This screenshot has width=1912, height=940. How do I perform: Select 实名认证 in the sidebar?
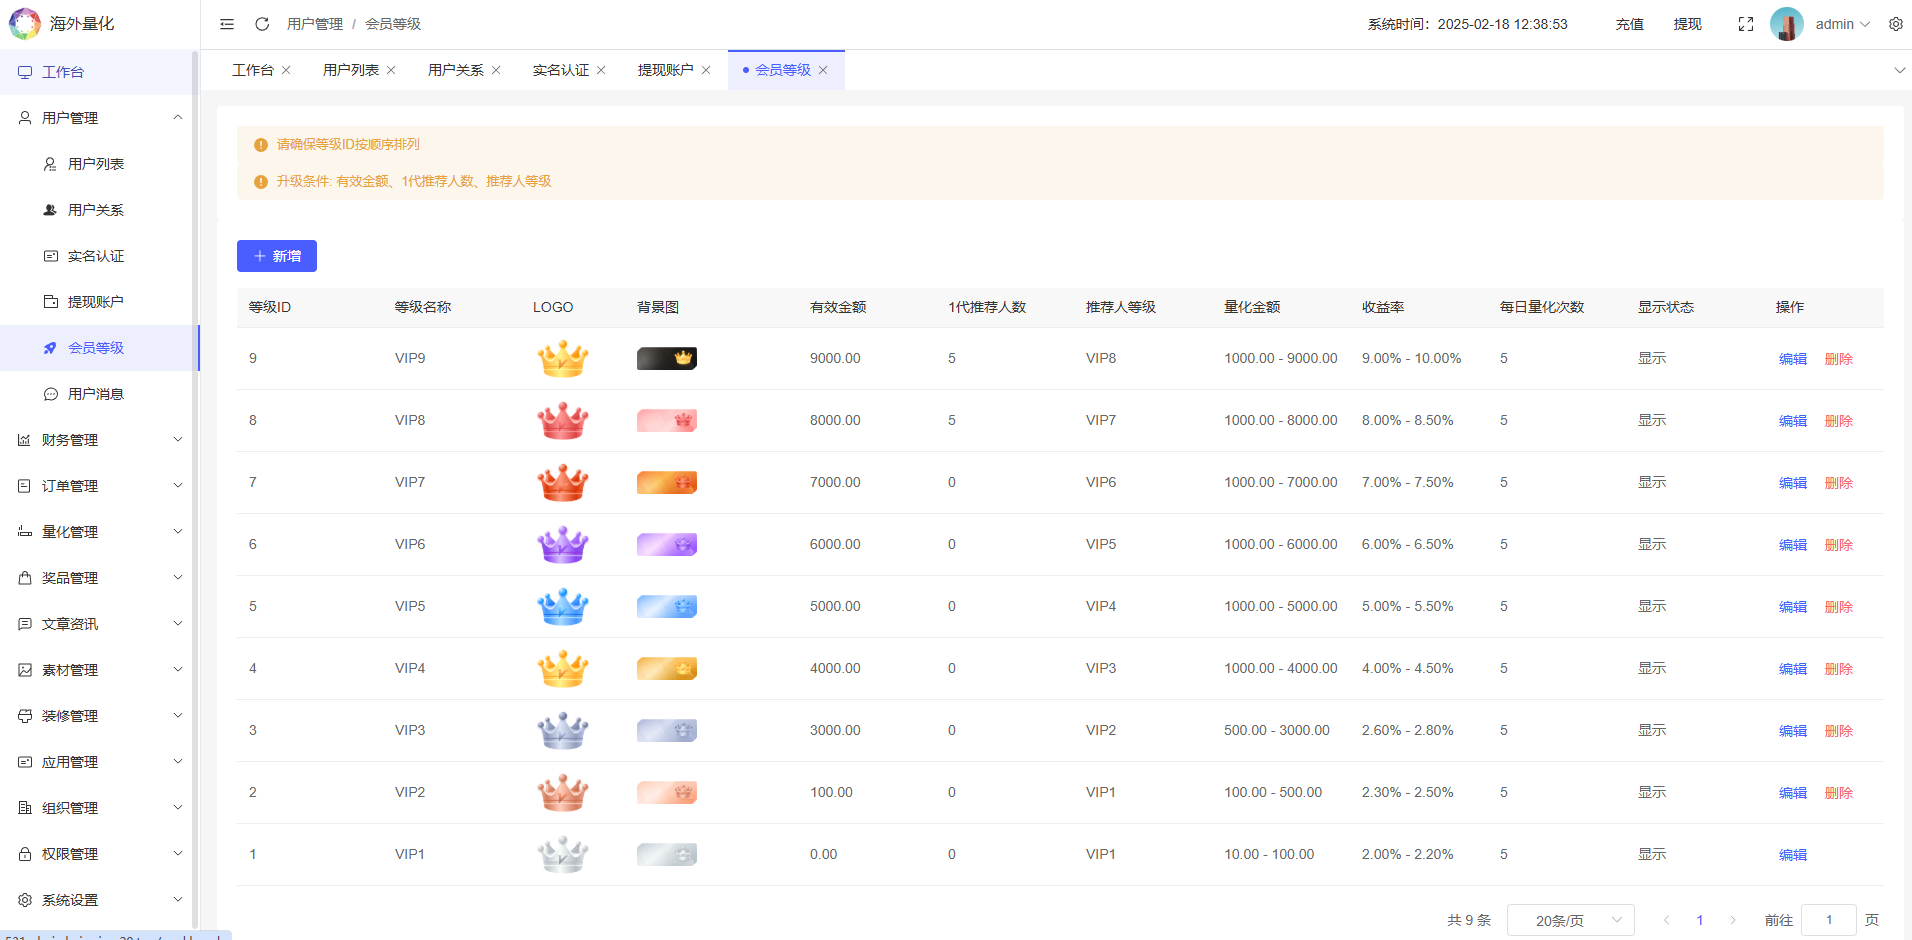click(96, 255)
